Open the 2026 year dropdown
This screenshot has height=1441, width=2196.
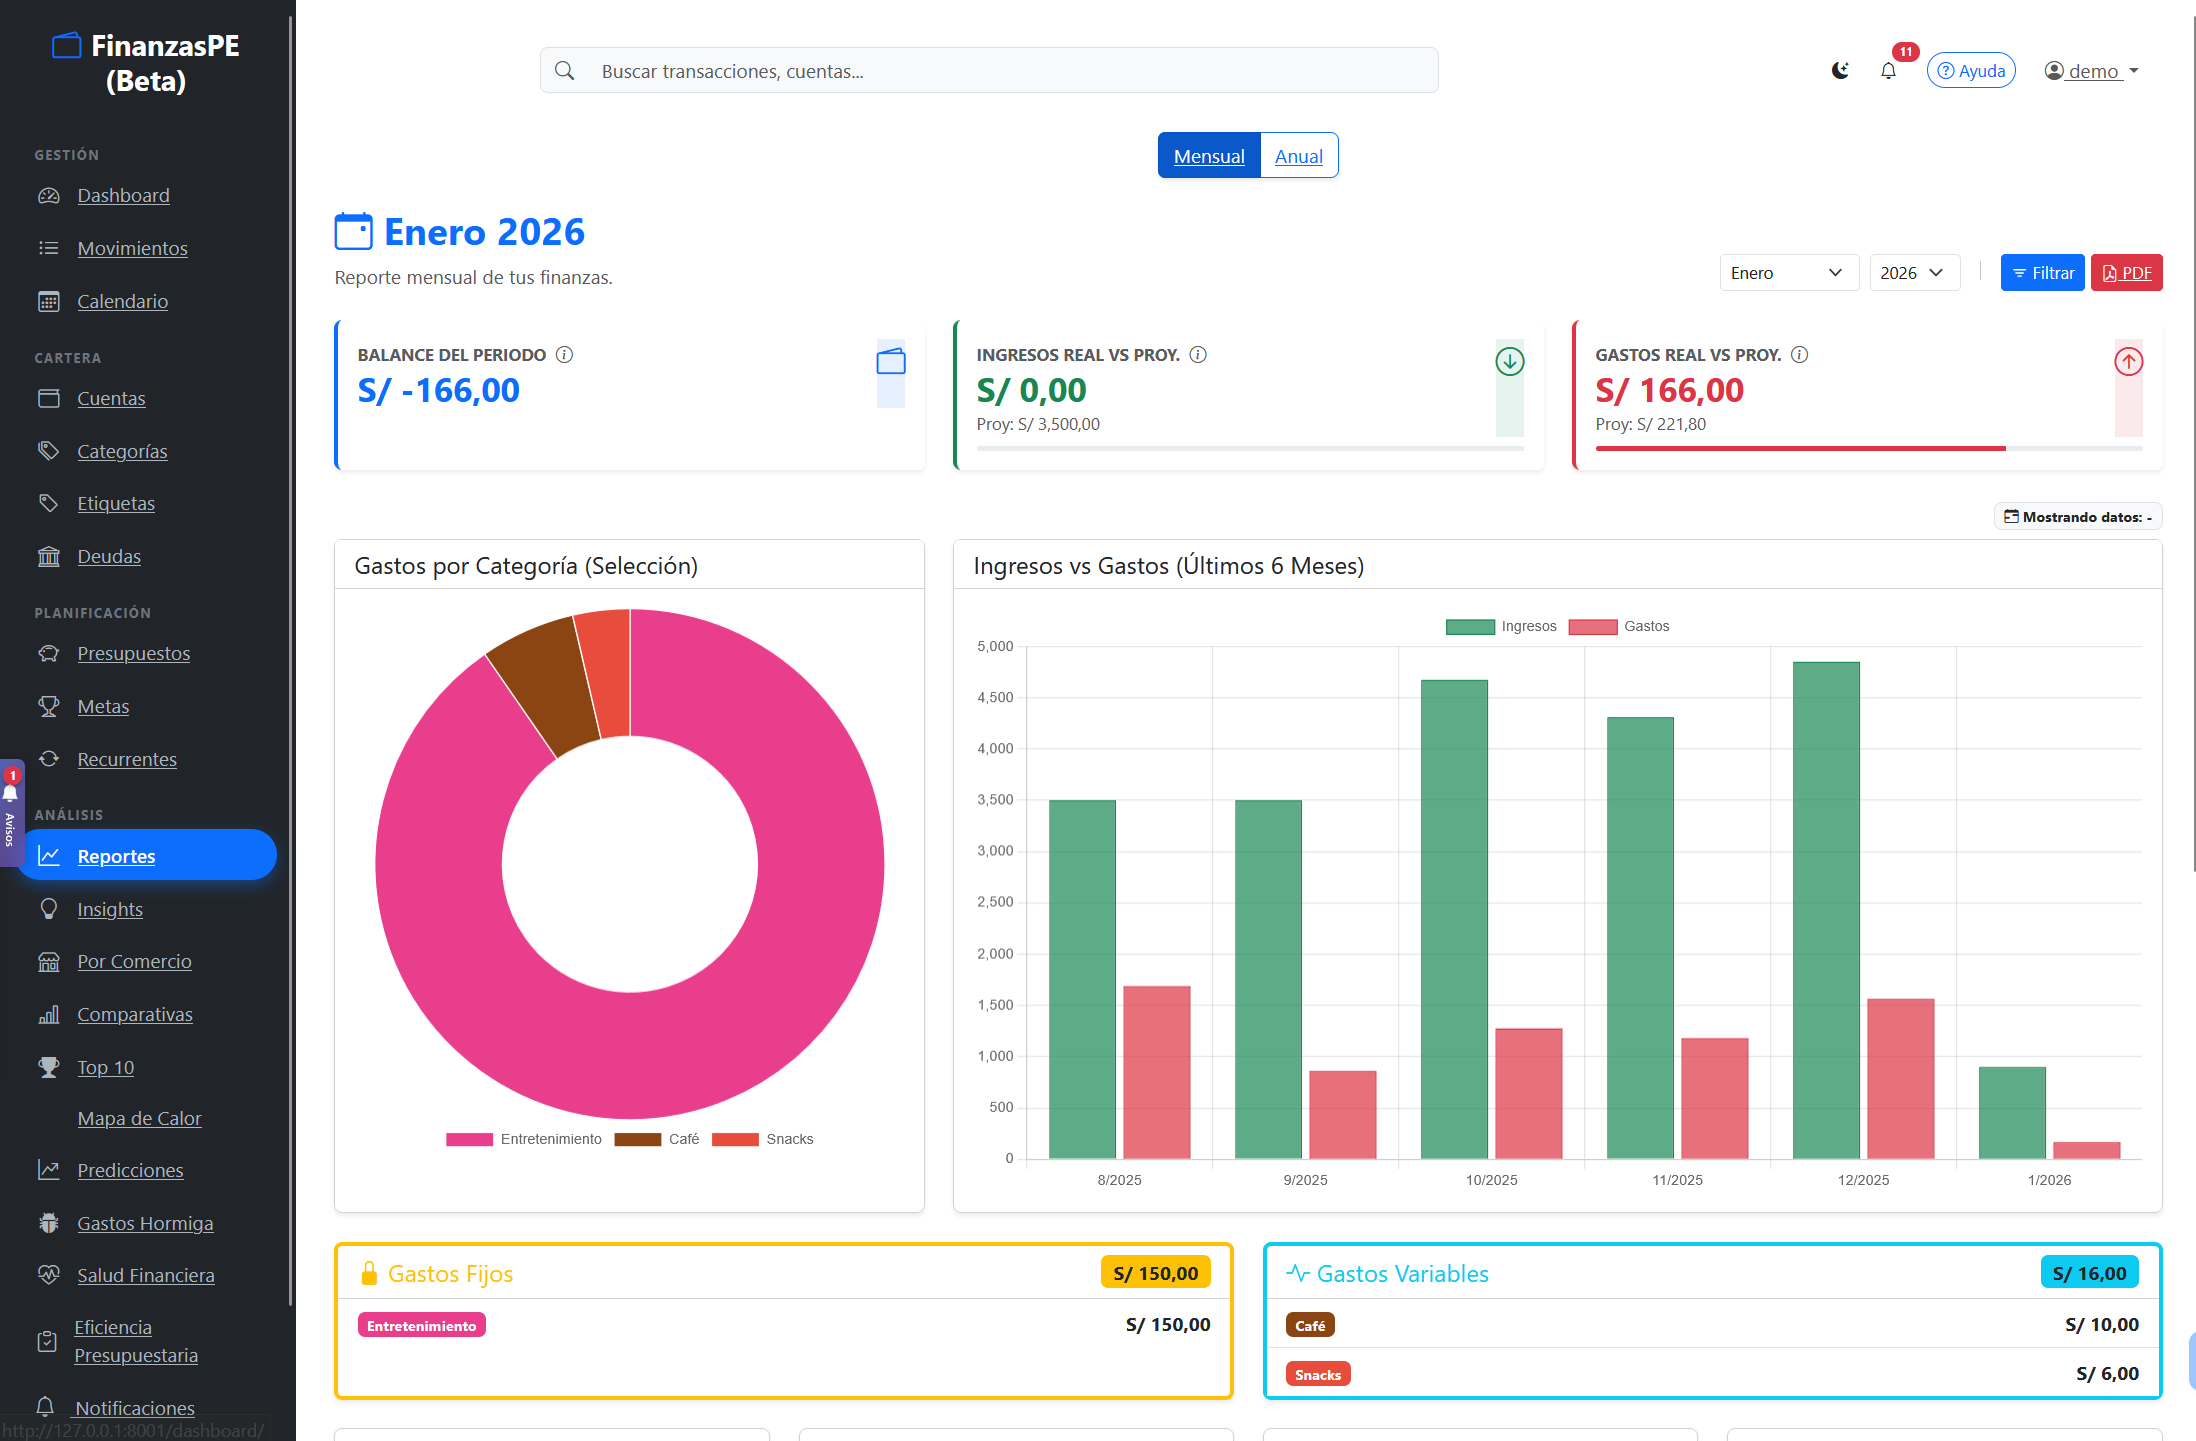click(x=1914, y=273)
